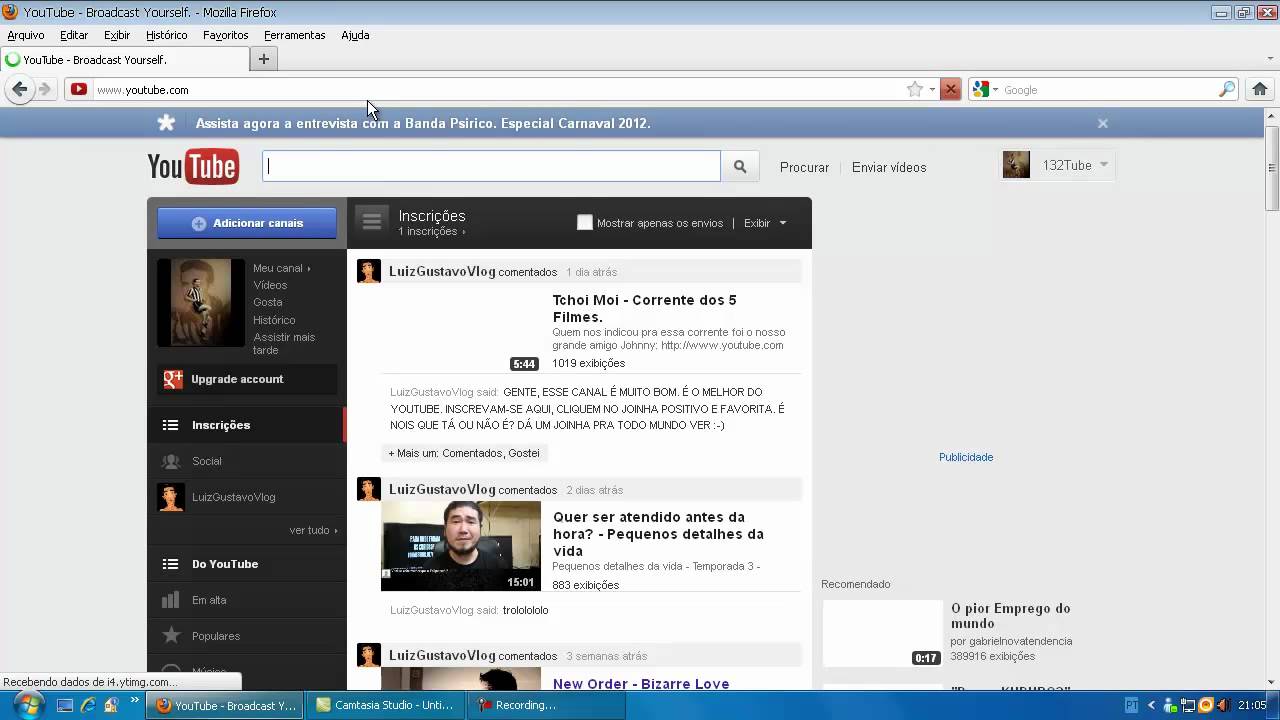Image resolution: width=1280 pixels, height=720 pixels.
Task: Bookmark page with the star icon
Action: [914, 90]
